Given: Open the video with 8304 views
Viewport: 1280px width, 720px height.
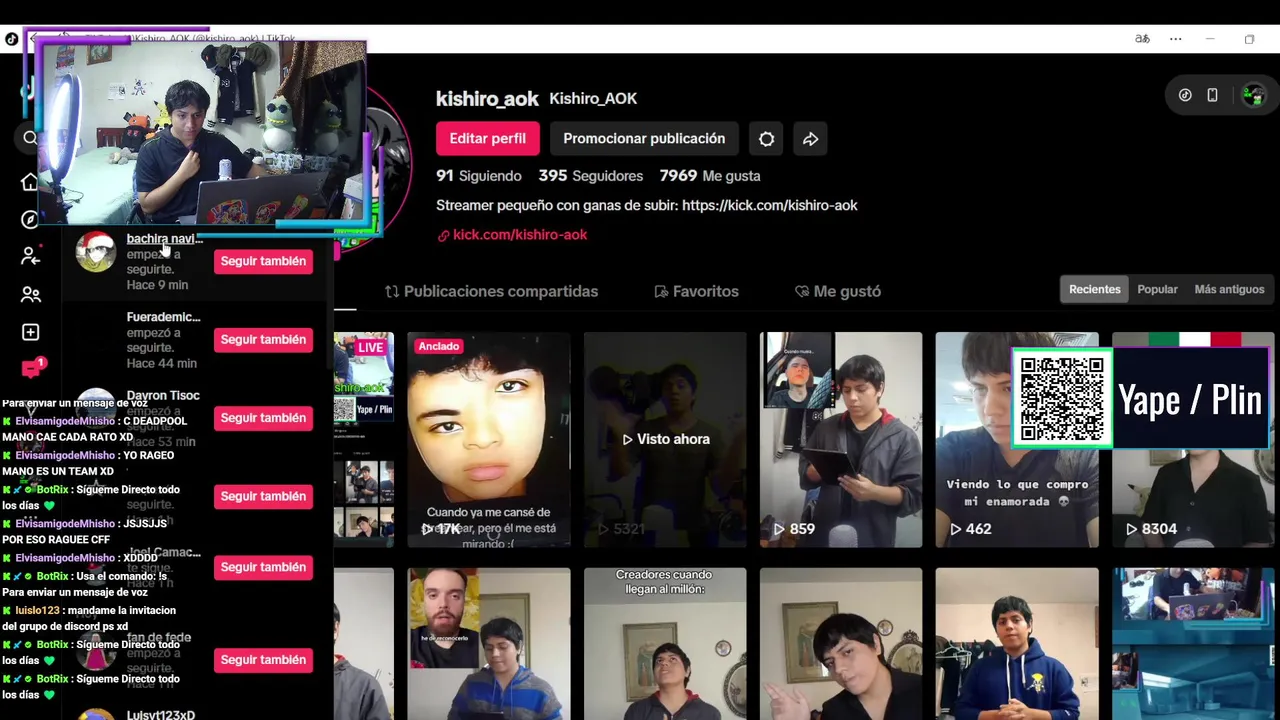Looking at the screenshot, I should coord(1193,440).
